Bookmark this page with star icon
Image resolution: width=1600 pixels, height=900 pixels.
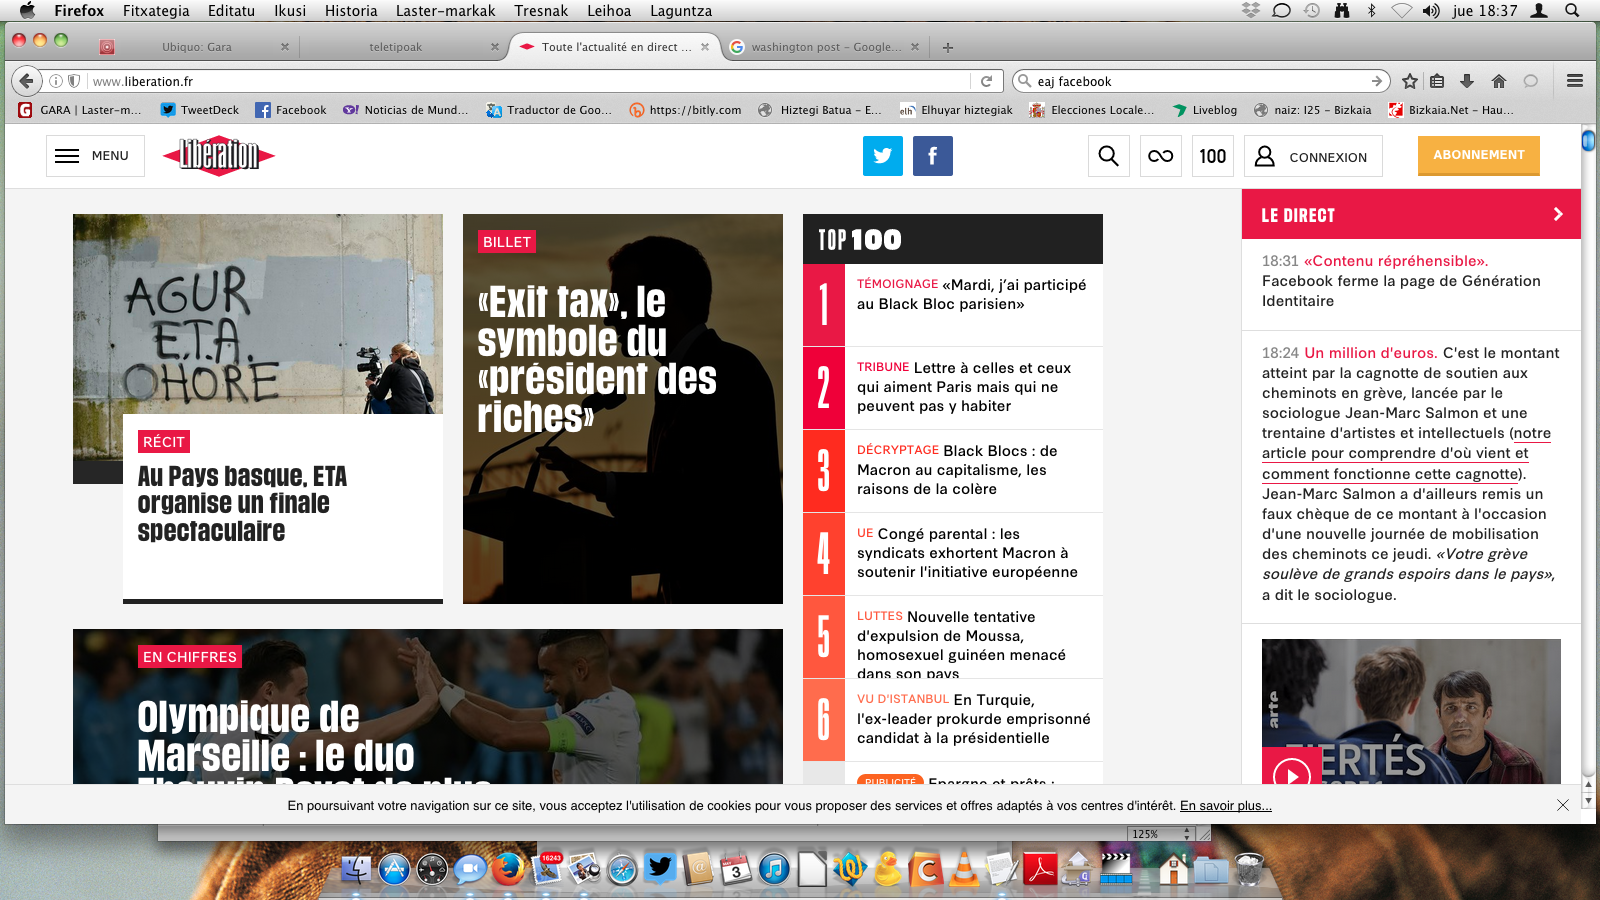(1410, 81)
